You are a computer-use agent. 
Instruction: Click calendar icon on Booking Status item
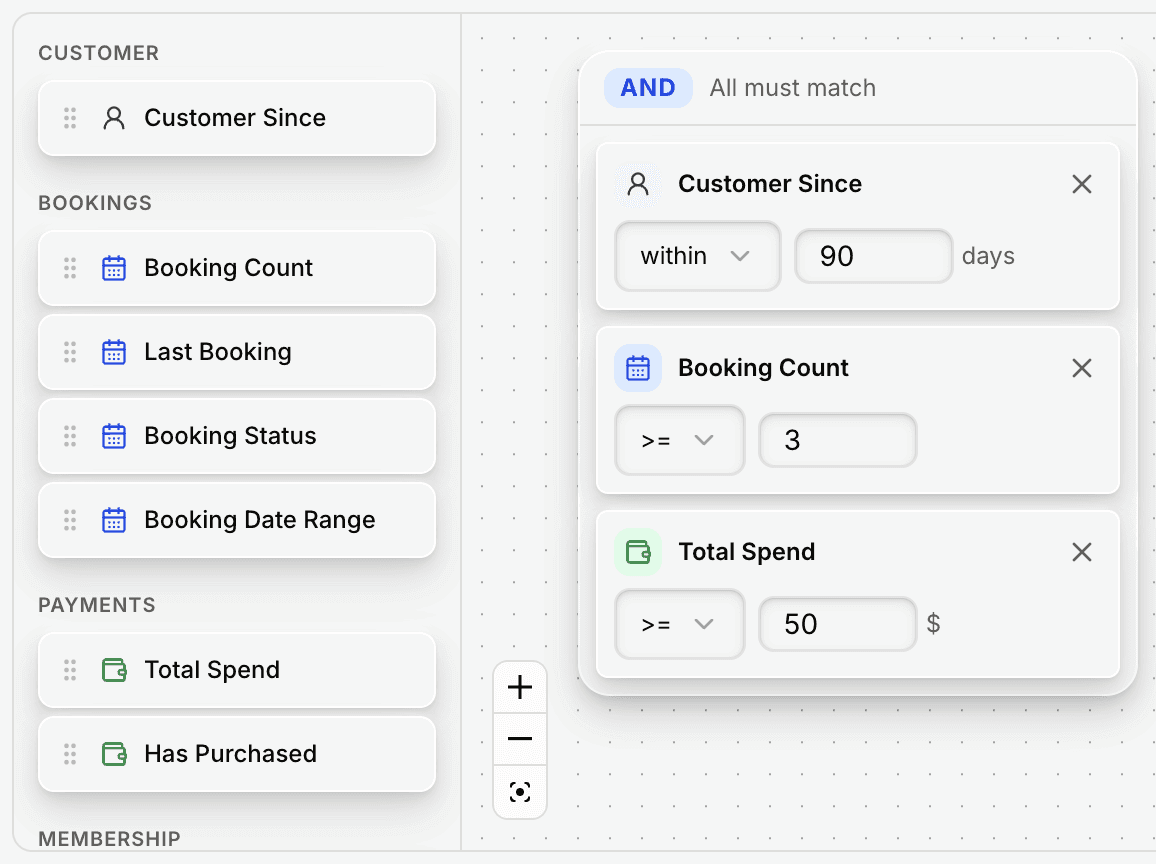114,436
